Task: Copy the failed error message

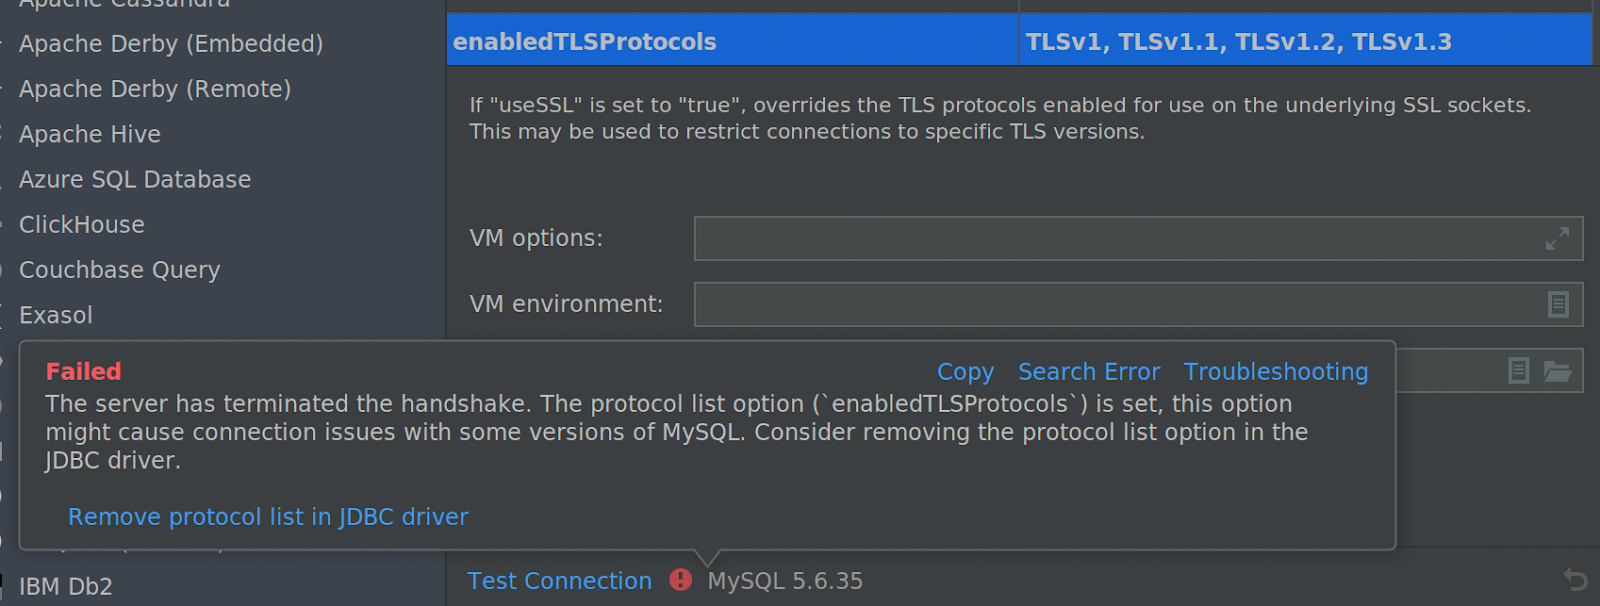Action: pyautogui.click(x=965, y=372)
